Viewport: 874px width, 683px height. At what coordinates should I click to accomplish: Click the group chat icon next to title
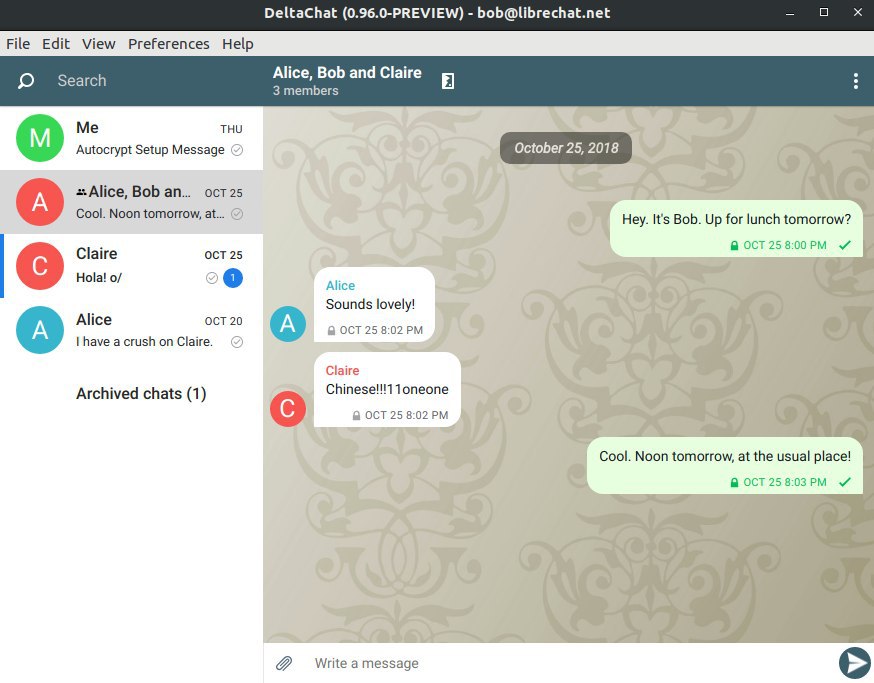448,81
